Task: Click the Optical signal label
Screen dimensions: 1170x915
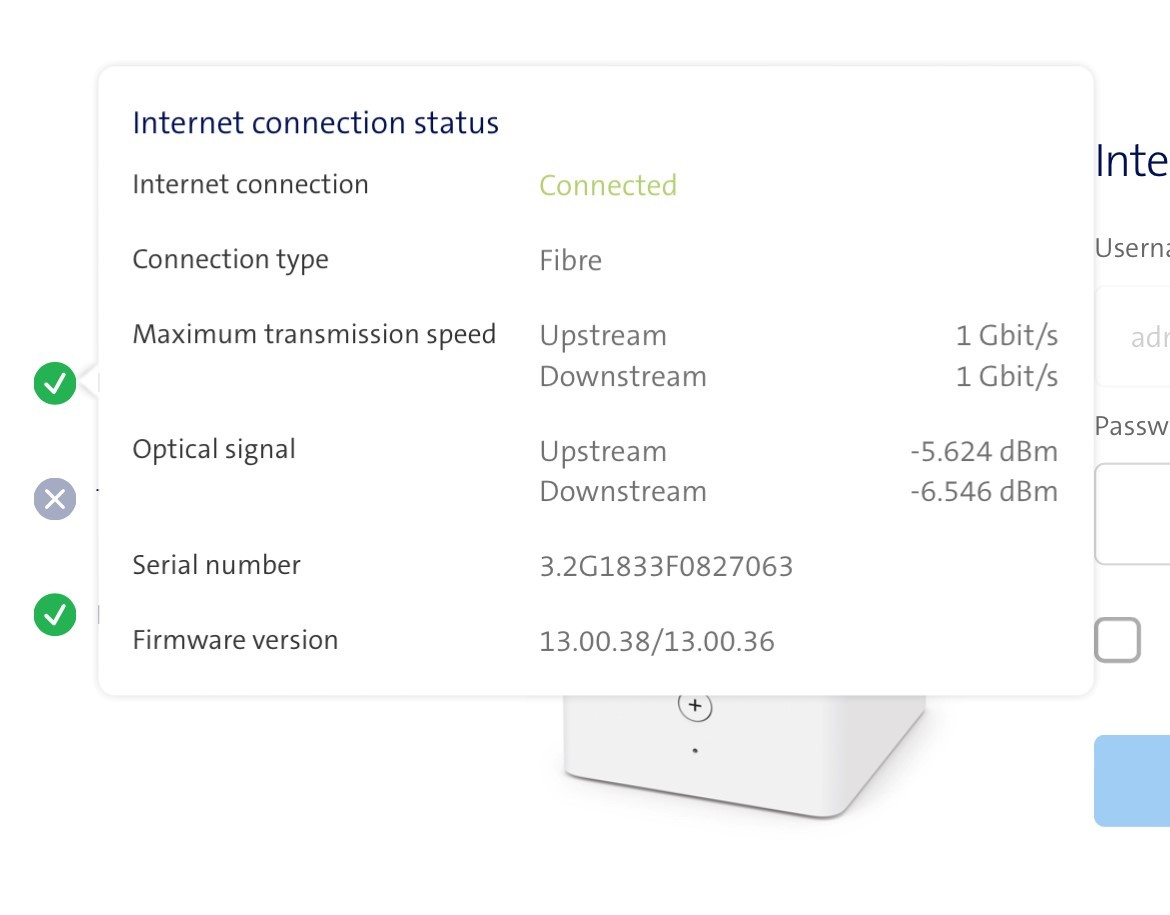Action: point(214,449)
